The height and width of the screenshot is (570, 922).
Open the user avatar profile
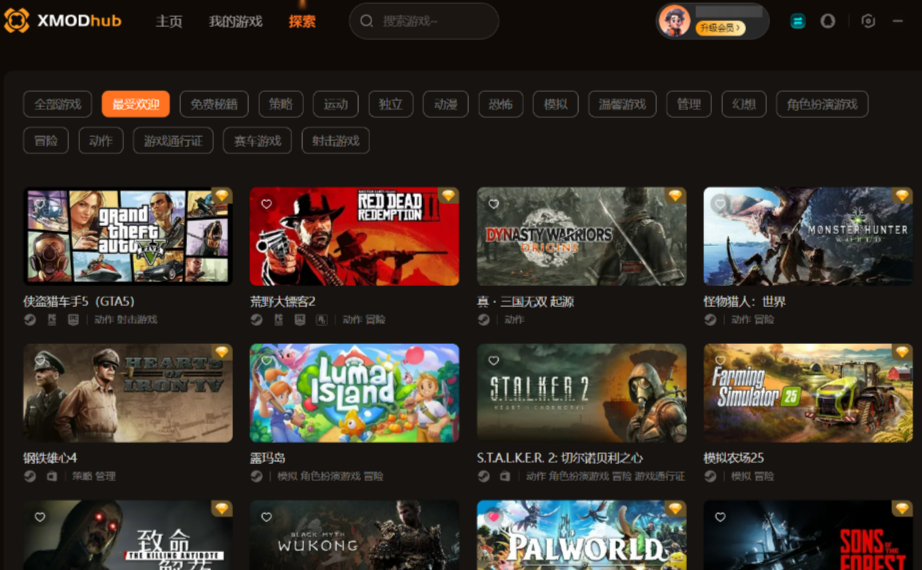[x=674, y=21]
